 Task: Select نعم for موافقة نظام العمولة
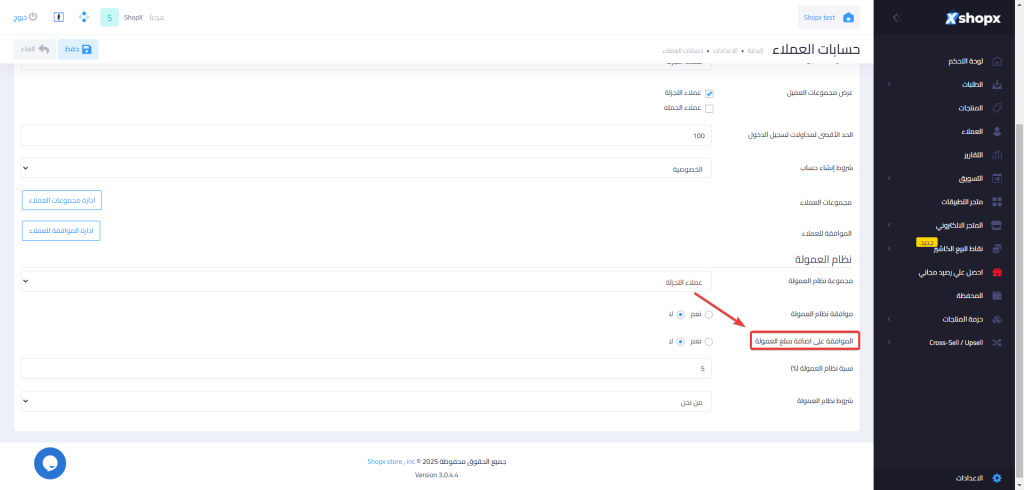[x=709, y=314]
